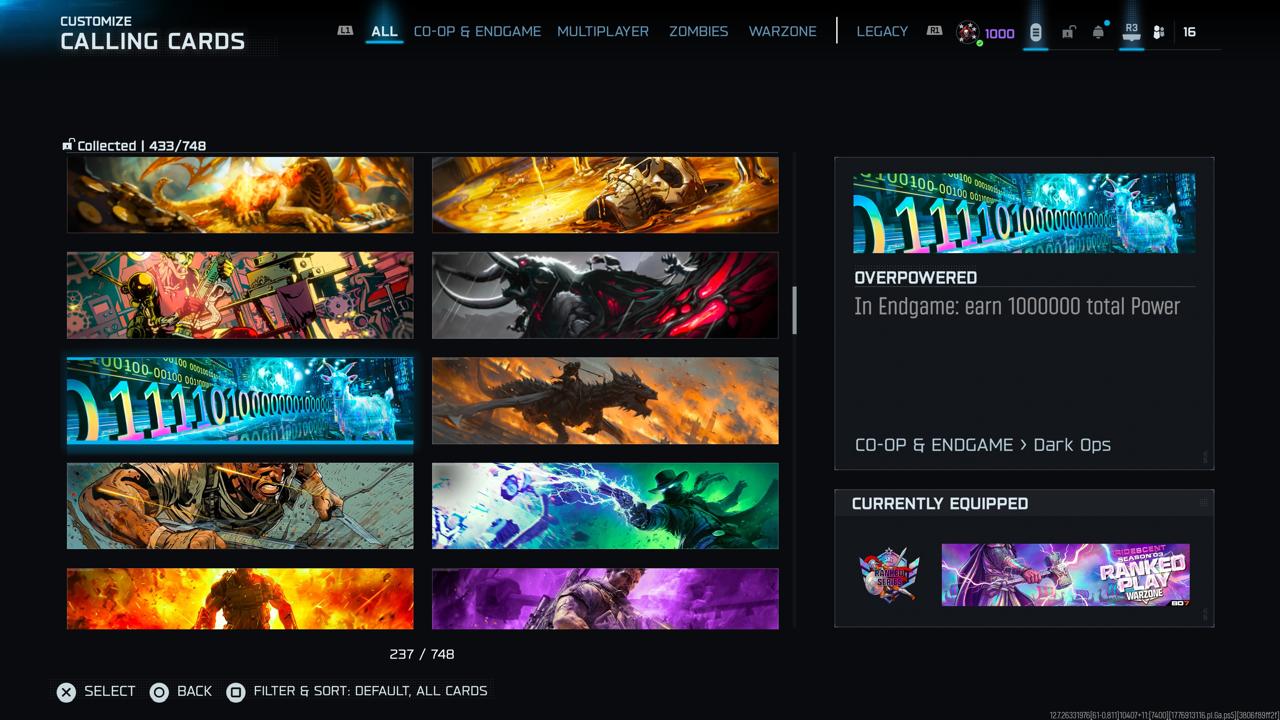Open the main menu lines icon

[1035, 32]
